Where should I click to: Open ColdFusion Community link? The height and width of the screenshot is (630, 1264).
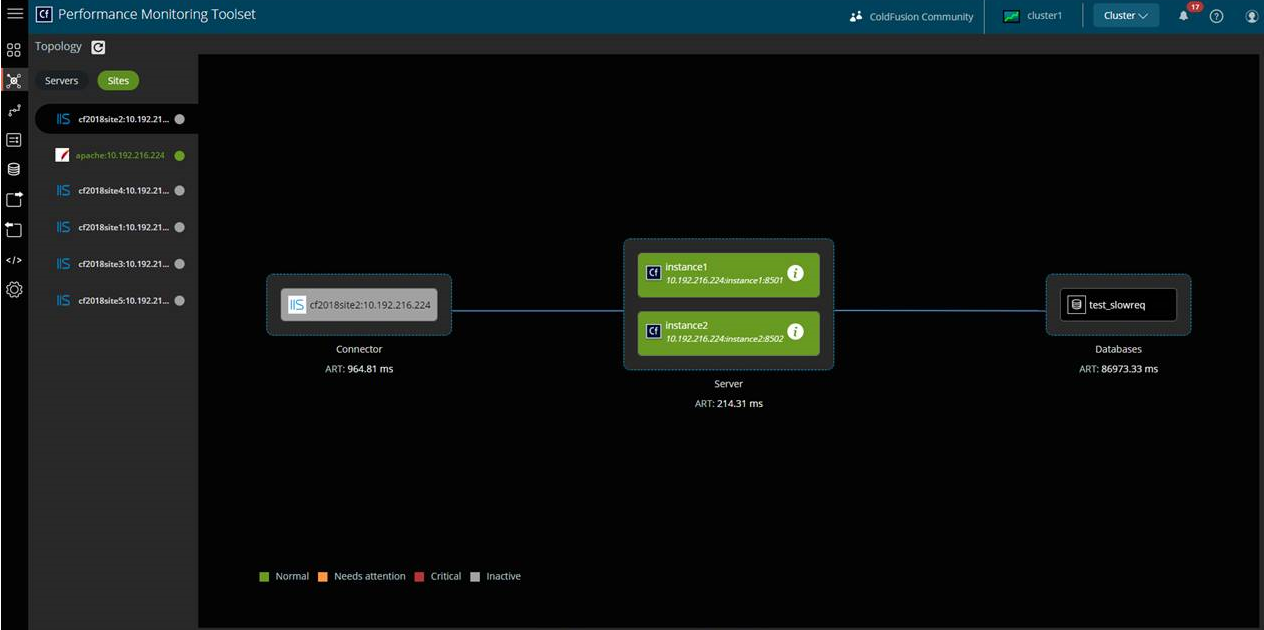pyautogui.click(x=921, y=16)
